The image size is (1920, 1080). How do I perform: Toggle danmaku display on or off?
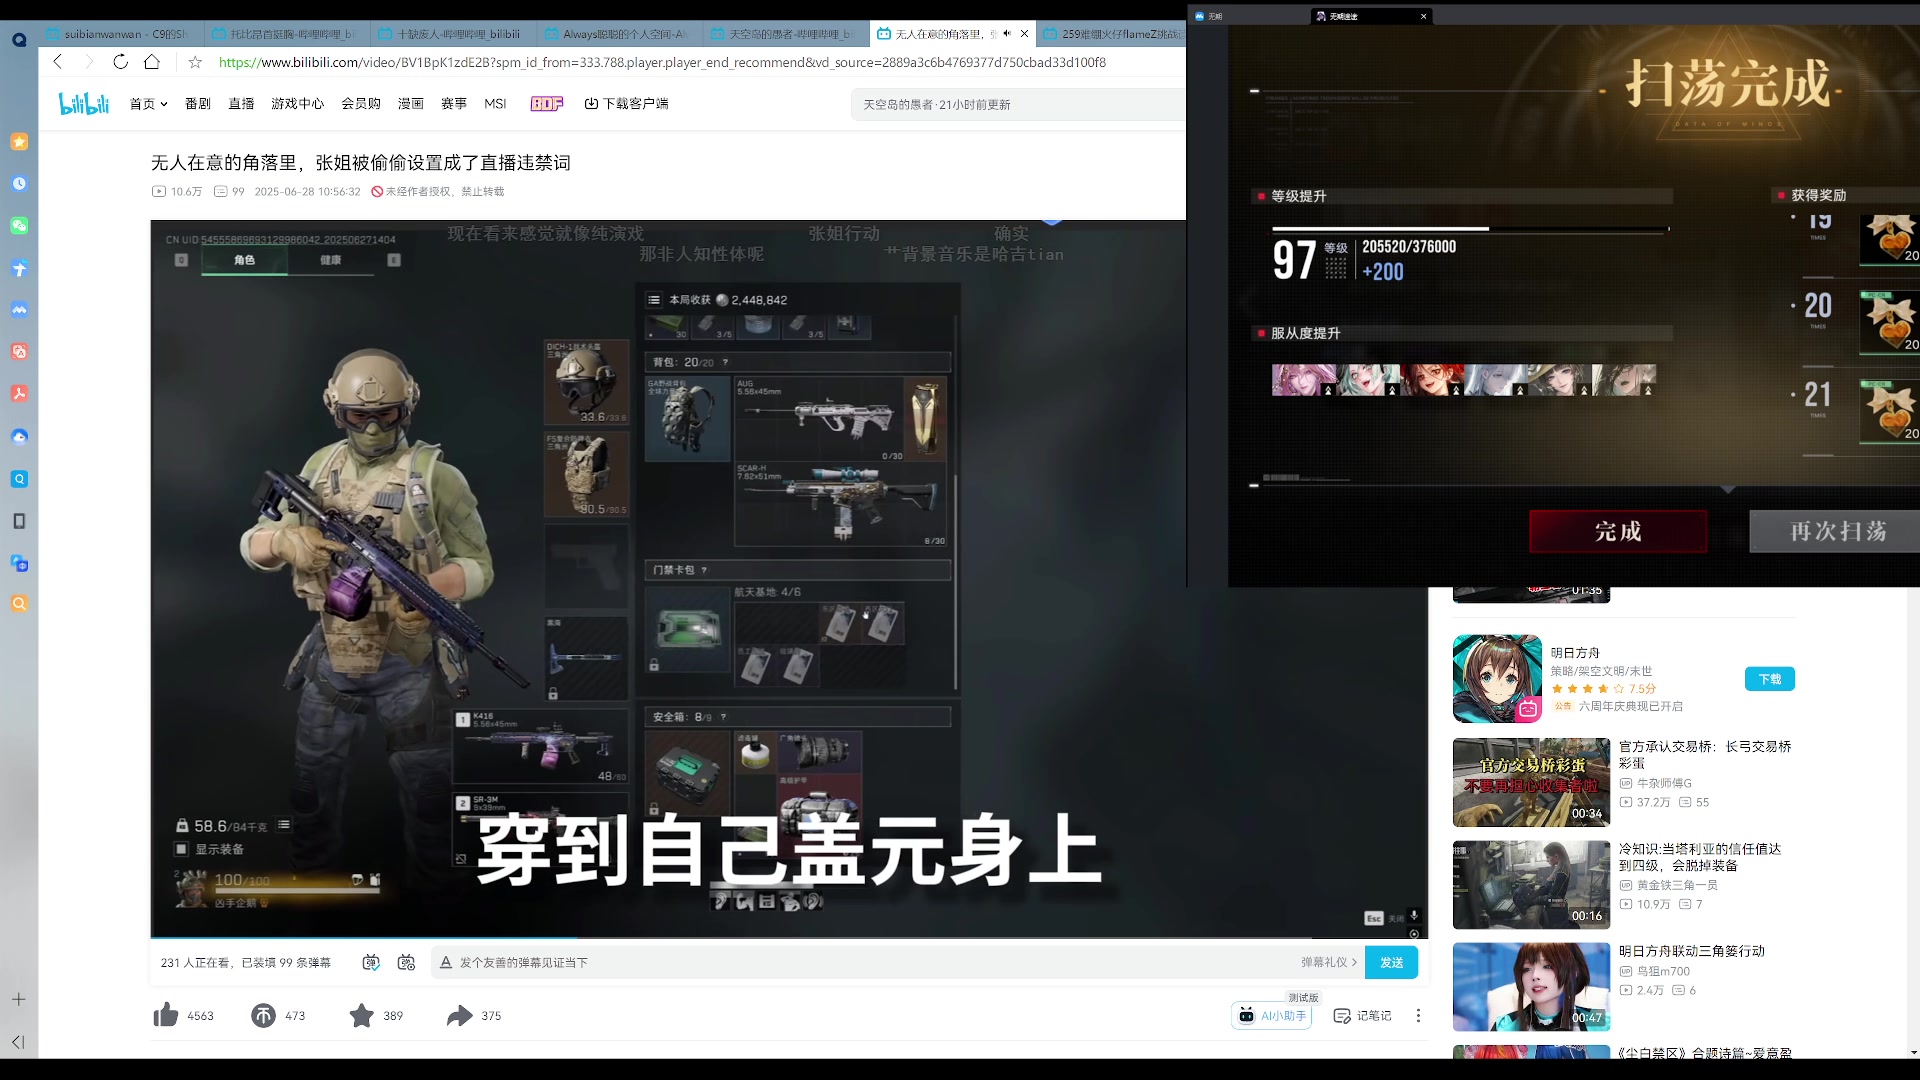[371, 962]
